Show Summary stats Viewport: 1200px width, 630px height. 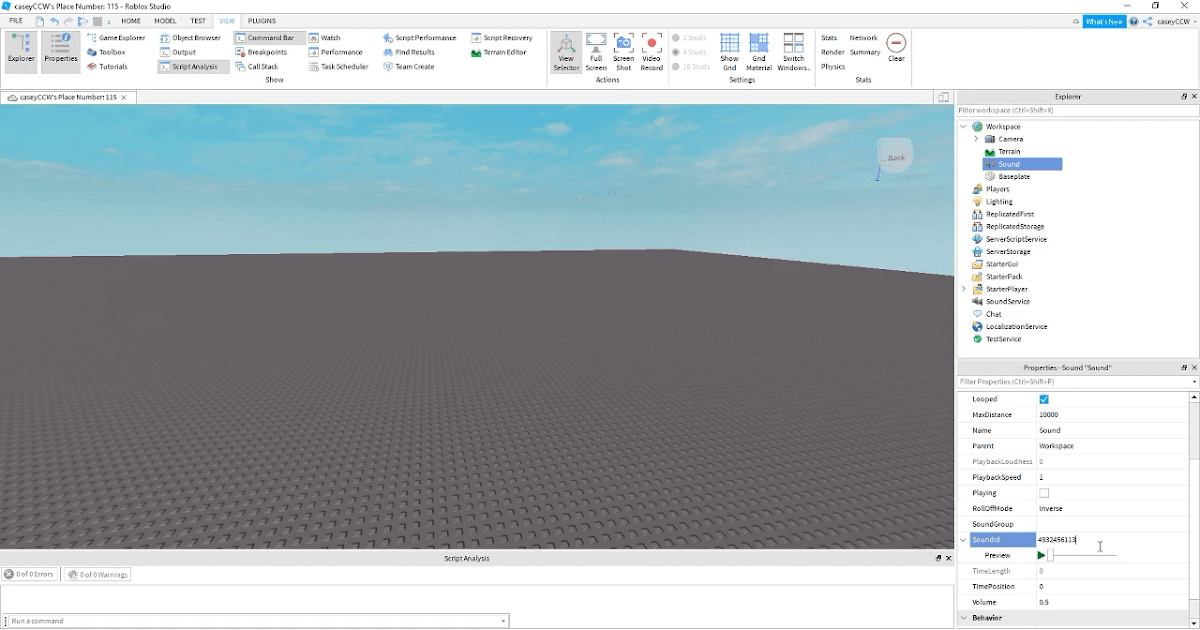(865, 52)
